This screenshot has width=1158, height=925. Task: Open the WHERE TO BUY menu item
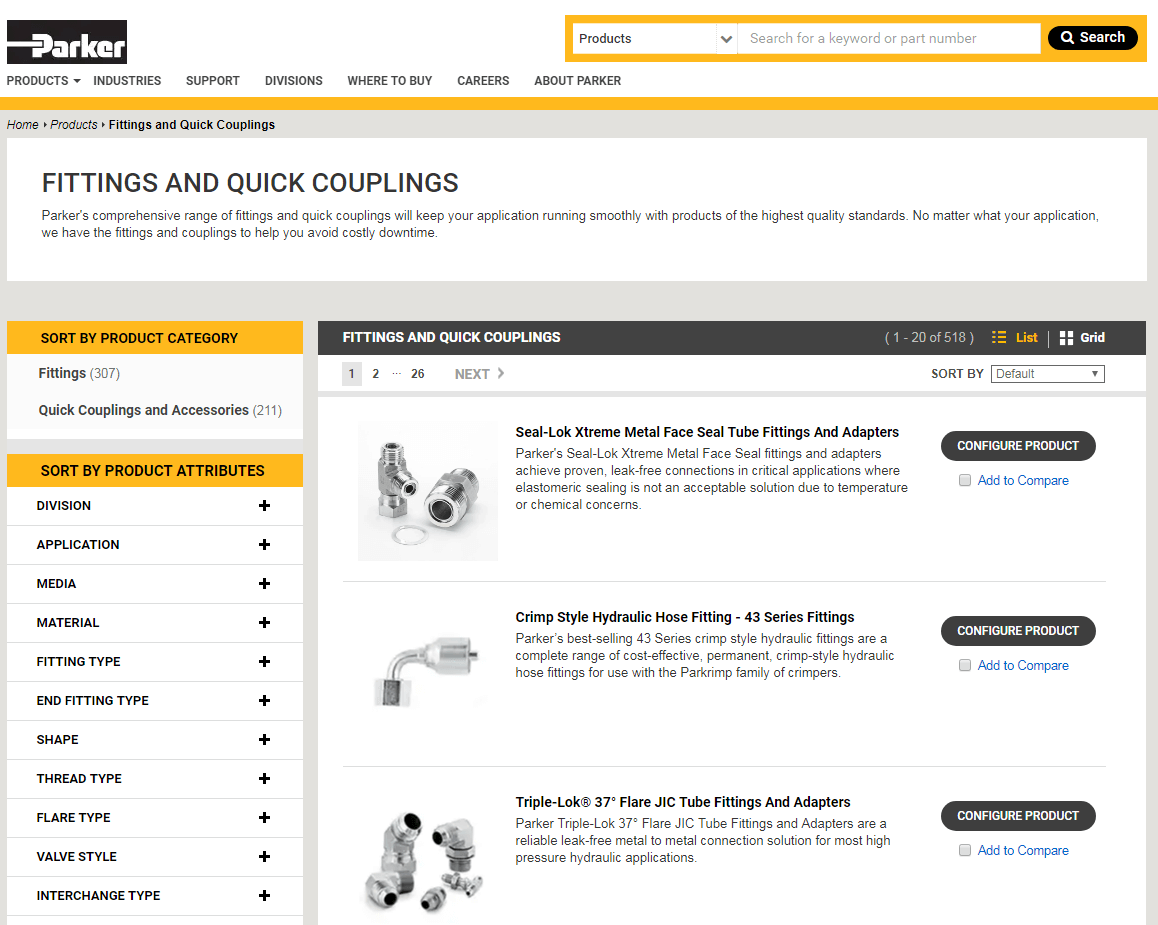389,80
